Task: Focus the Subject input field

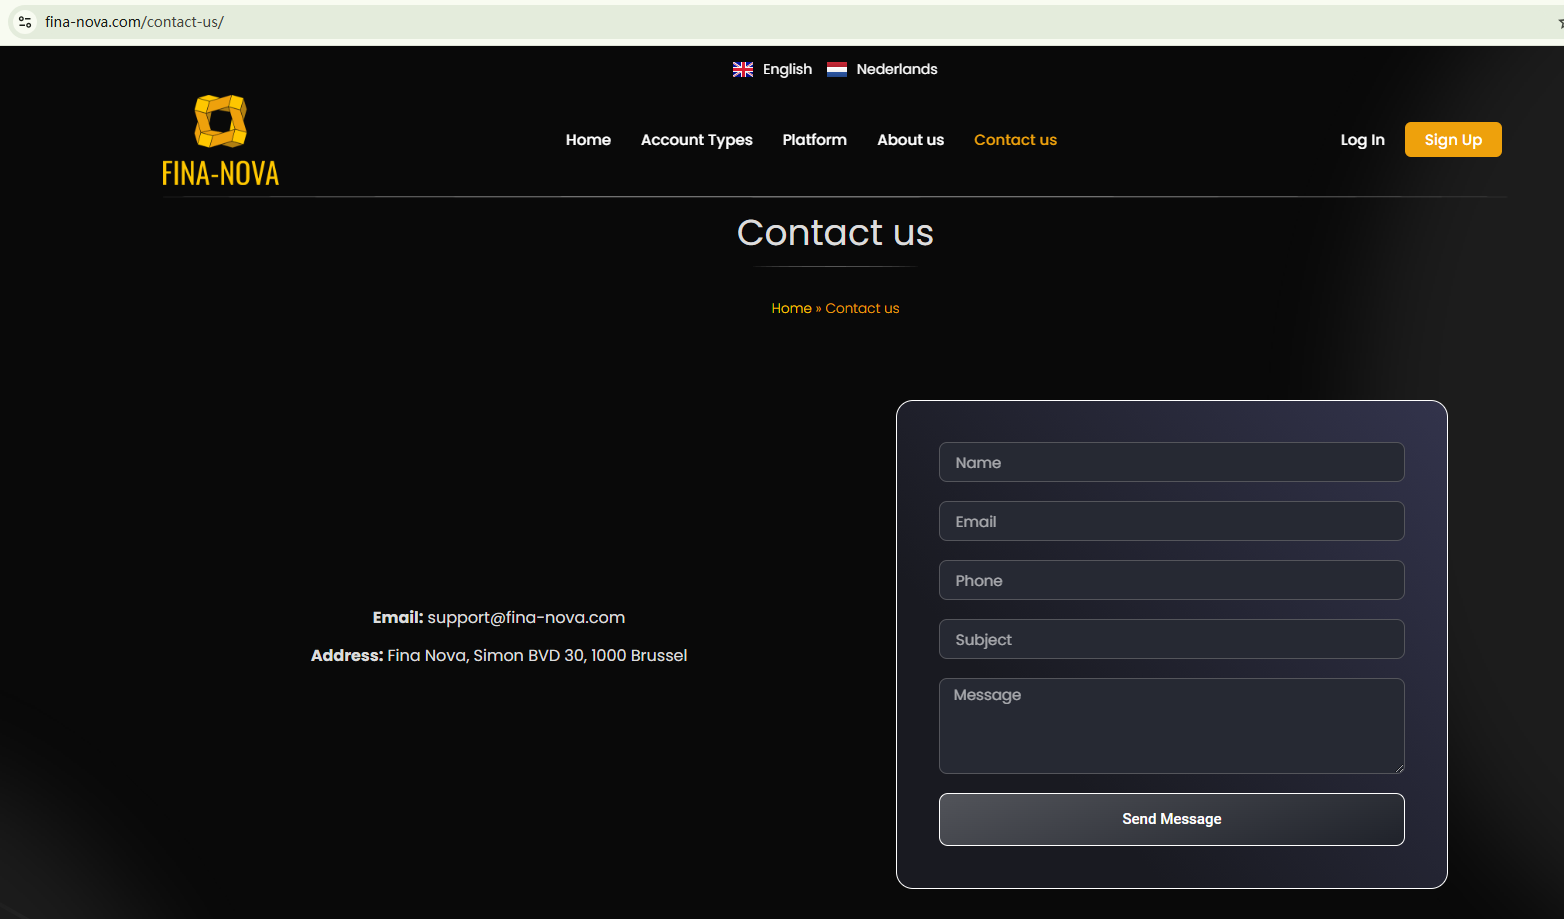Action: click(1172, 639)
